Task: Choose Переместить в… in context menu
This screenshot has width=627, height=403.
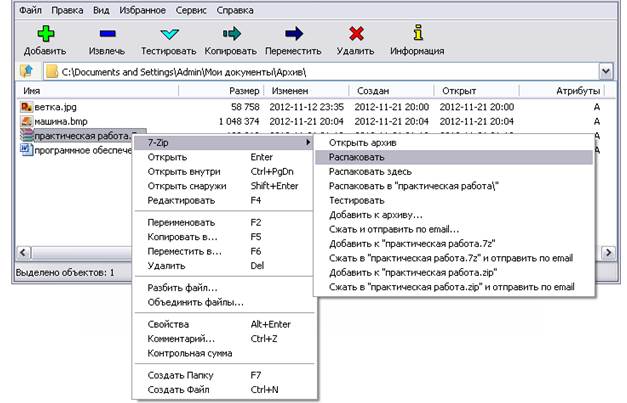Action: click(x=224, y=251)
